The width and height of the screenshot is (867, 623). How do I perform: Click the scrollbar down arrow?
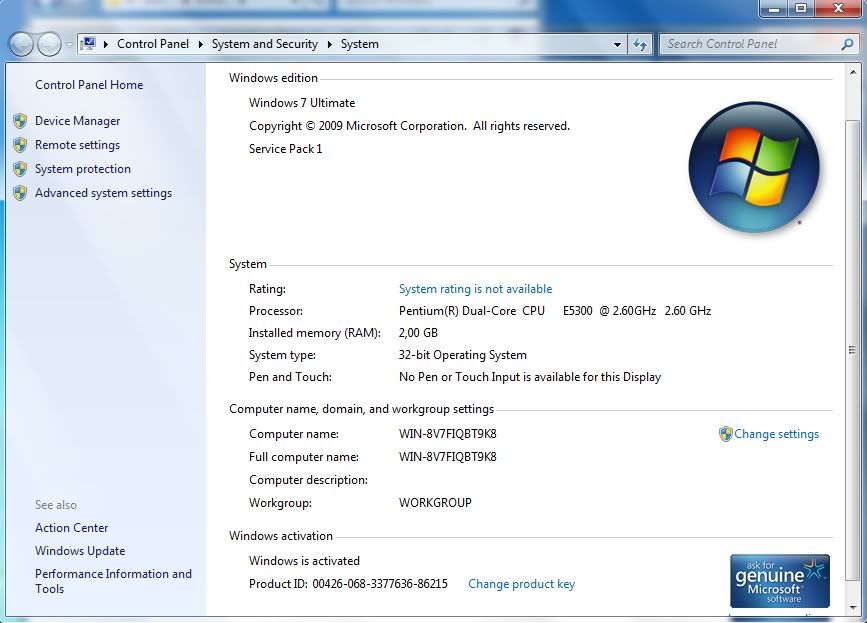point(852,607)
